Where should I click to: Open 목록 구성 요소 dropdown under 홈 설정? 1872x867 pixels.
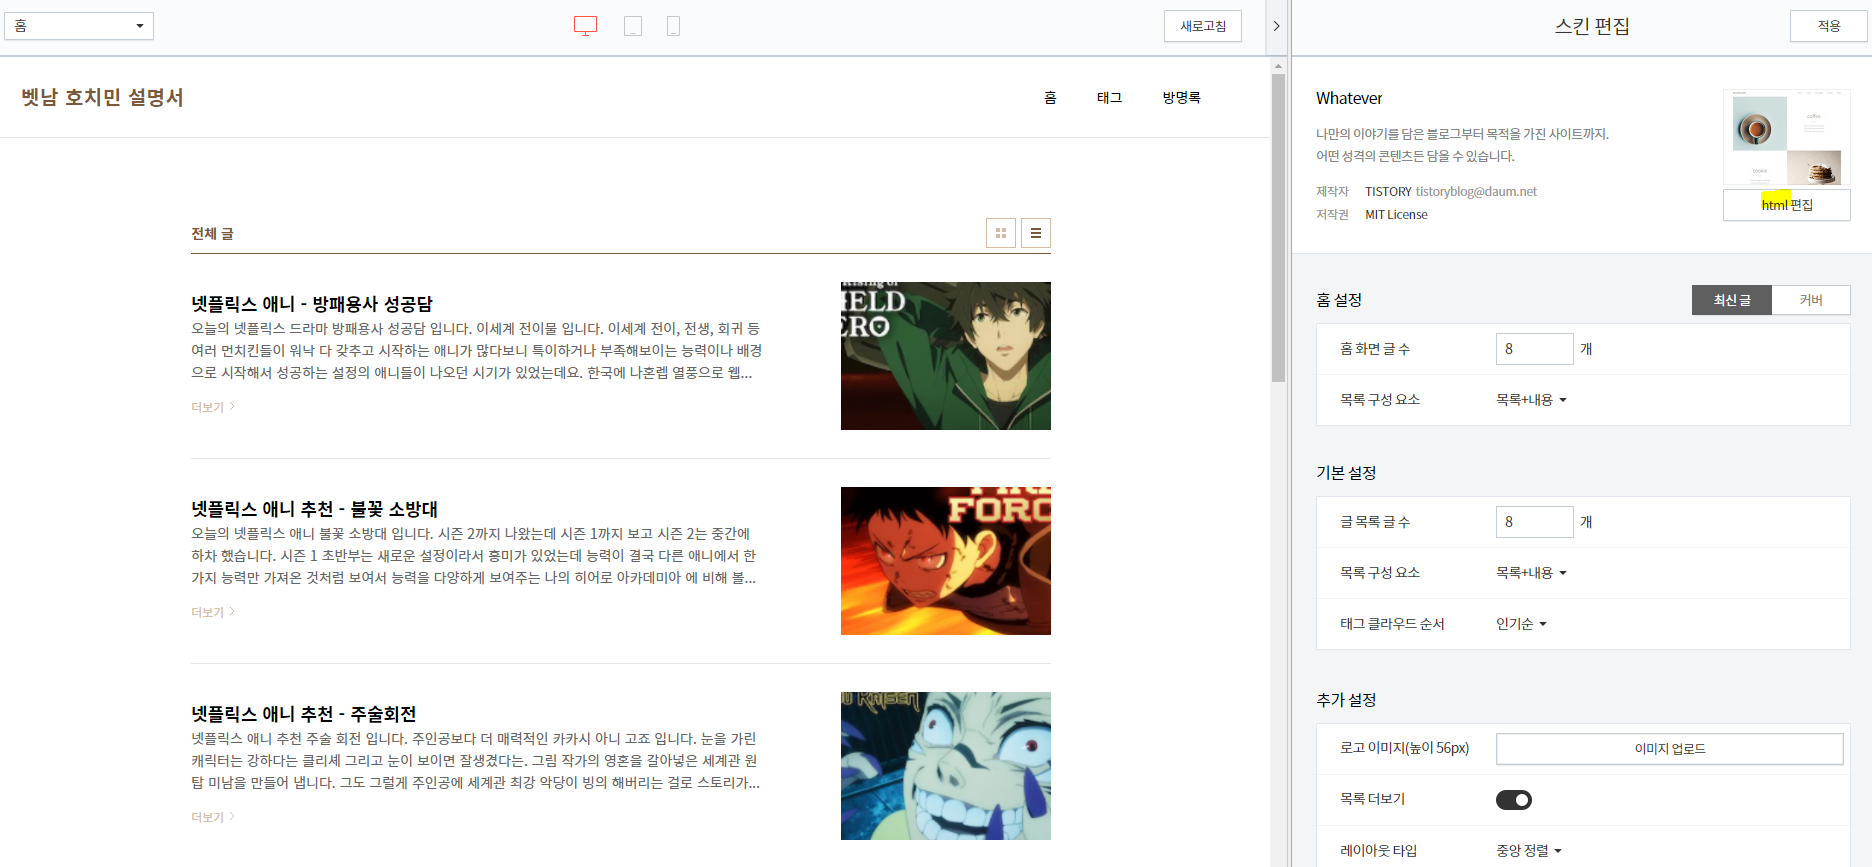(1531, 400)
